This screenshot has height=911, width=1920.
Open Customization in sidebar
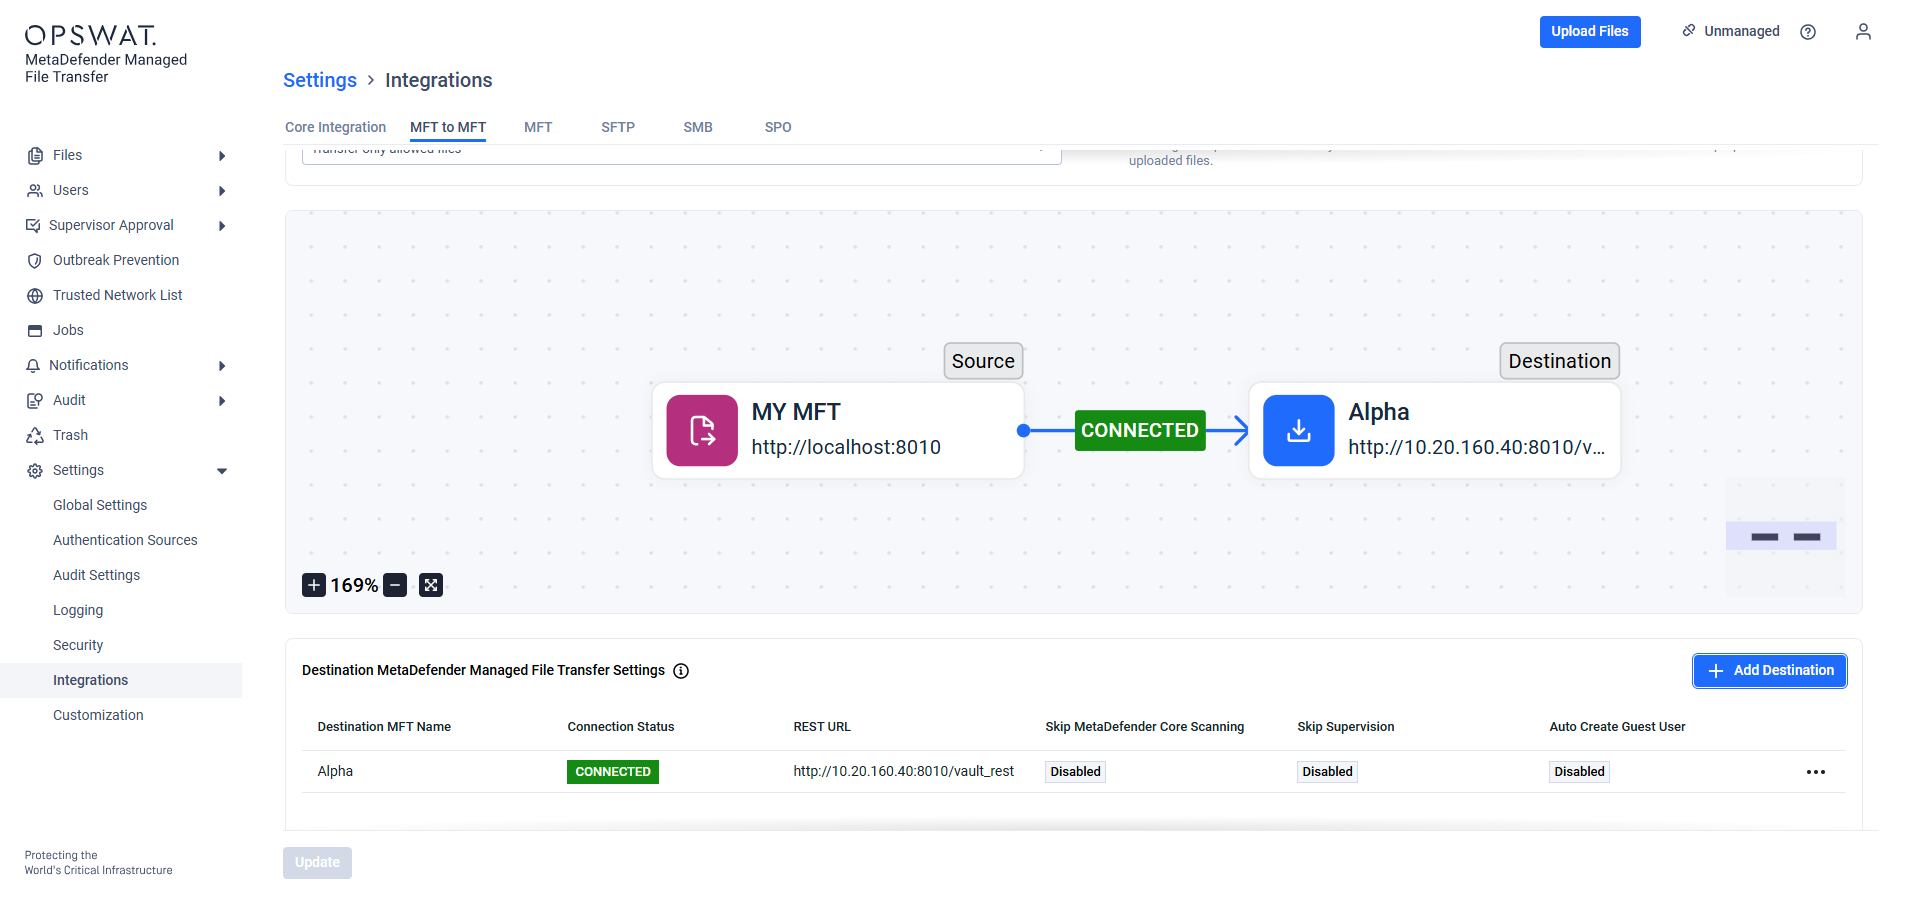(x=98, y=716)
